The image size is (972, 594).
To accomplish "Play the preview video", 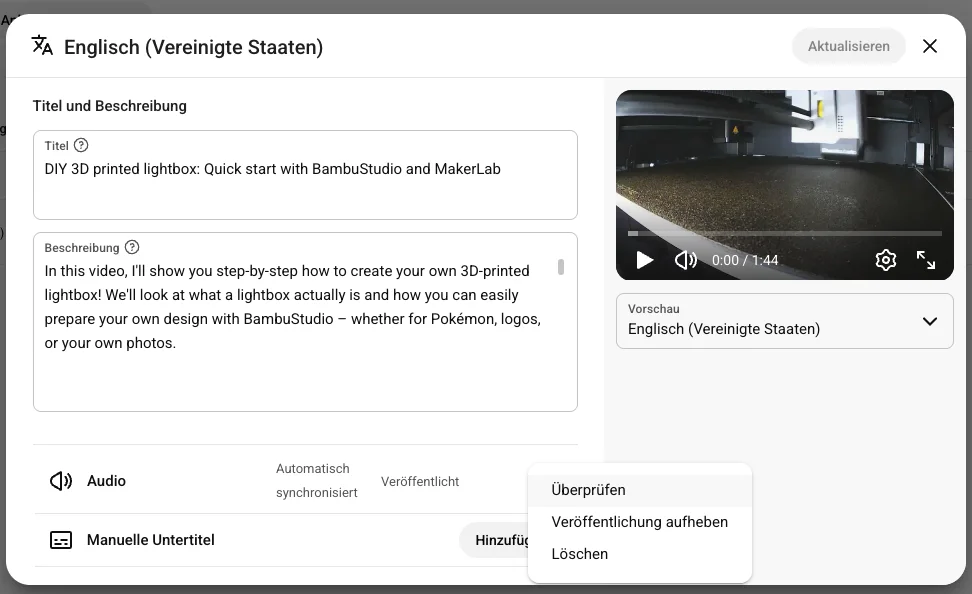I will pyautogui.click(x=645, y=260).
